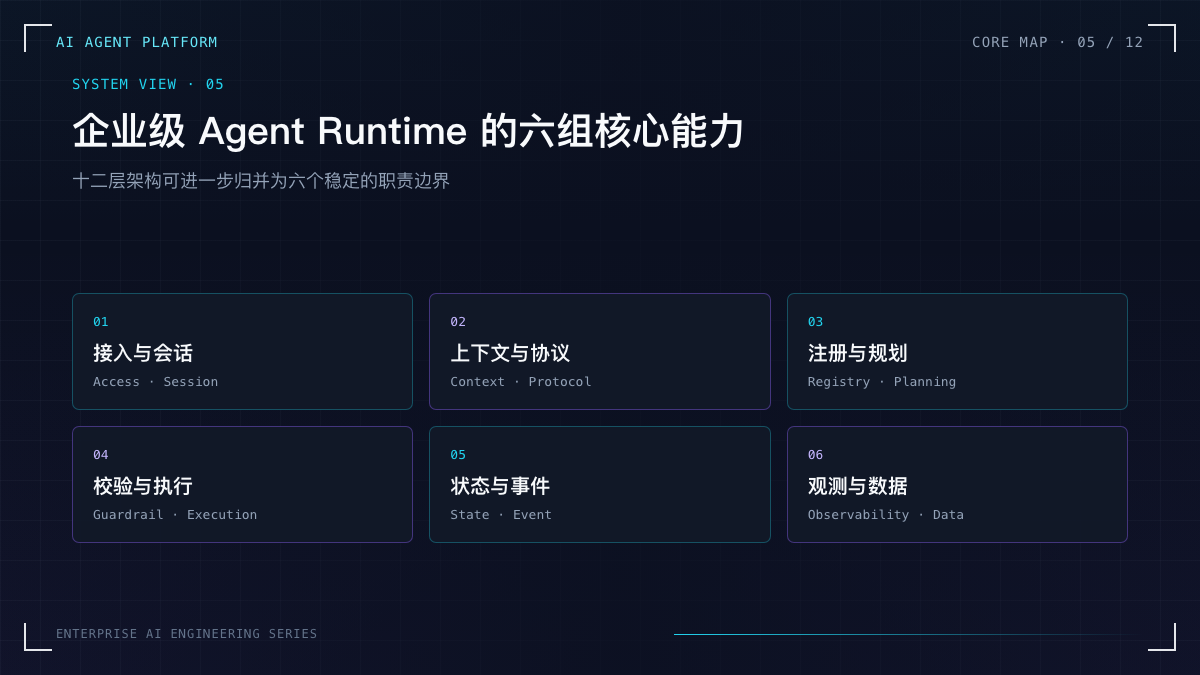Click the 'State · Event' caption
This screenshot has width=1200, height=675.
click(x=501, y=515)
